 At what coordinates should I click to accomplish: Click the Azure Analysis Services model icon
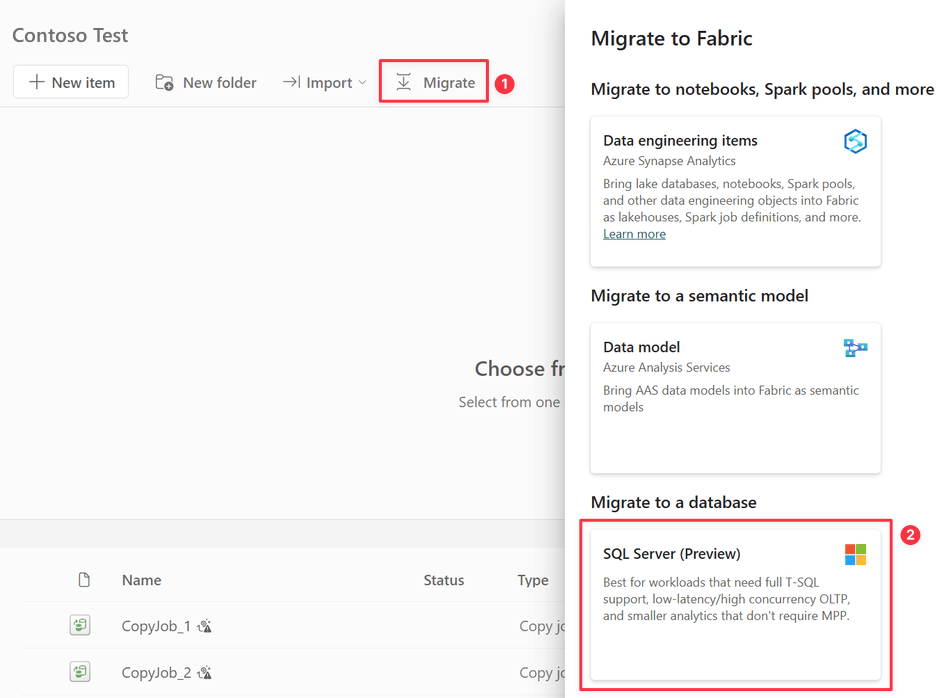(855, 348)
